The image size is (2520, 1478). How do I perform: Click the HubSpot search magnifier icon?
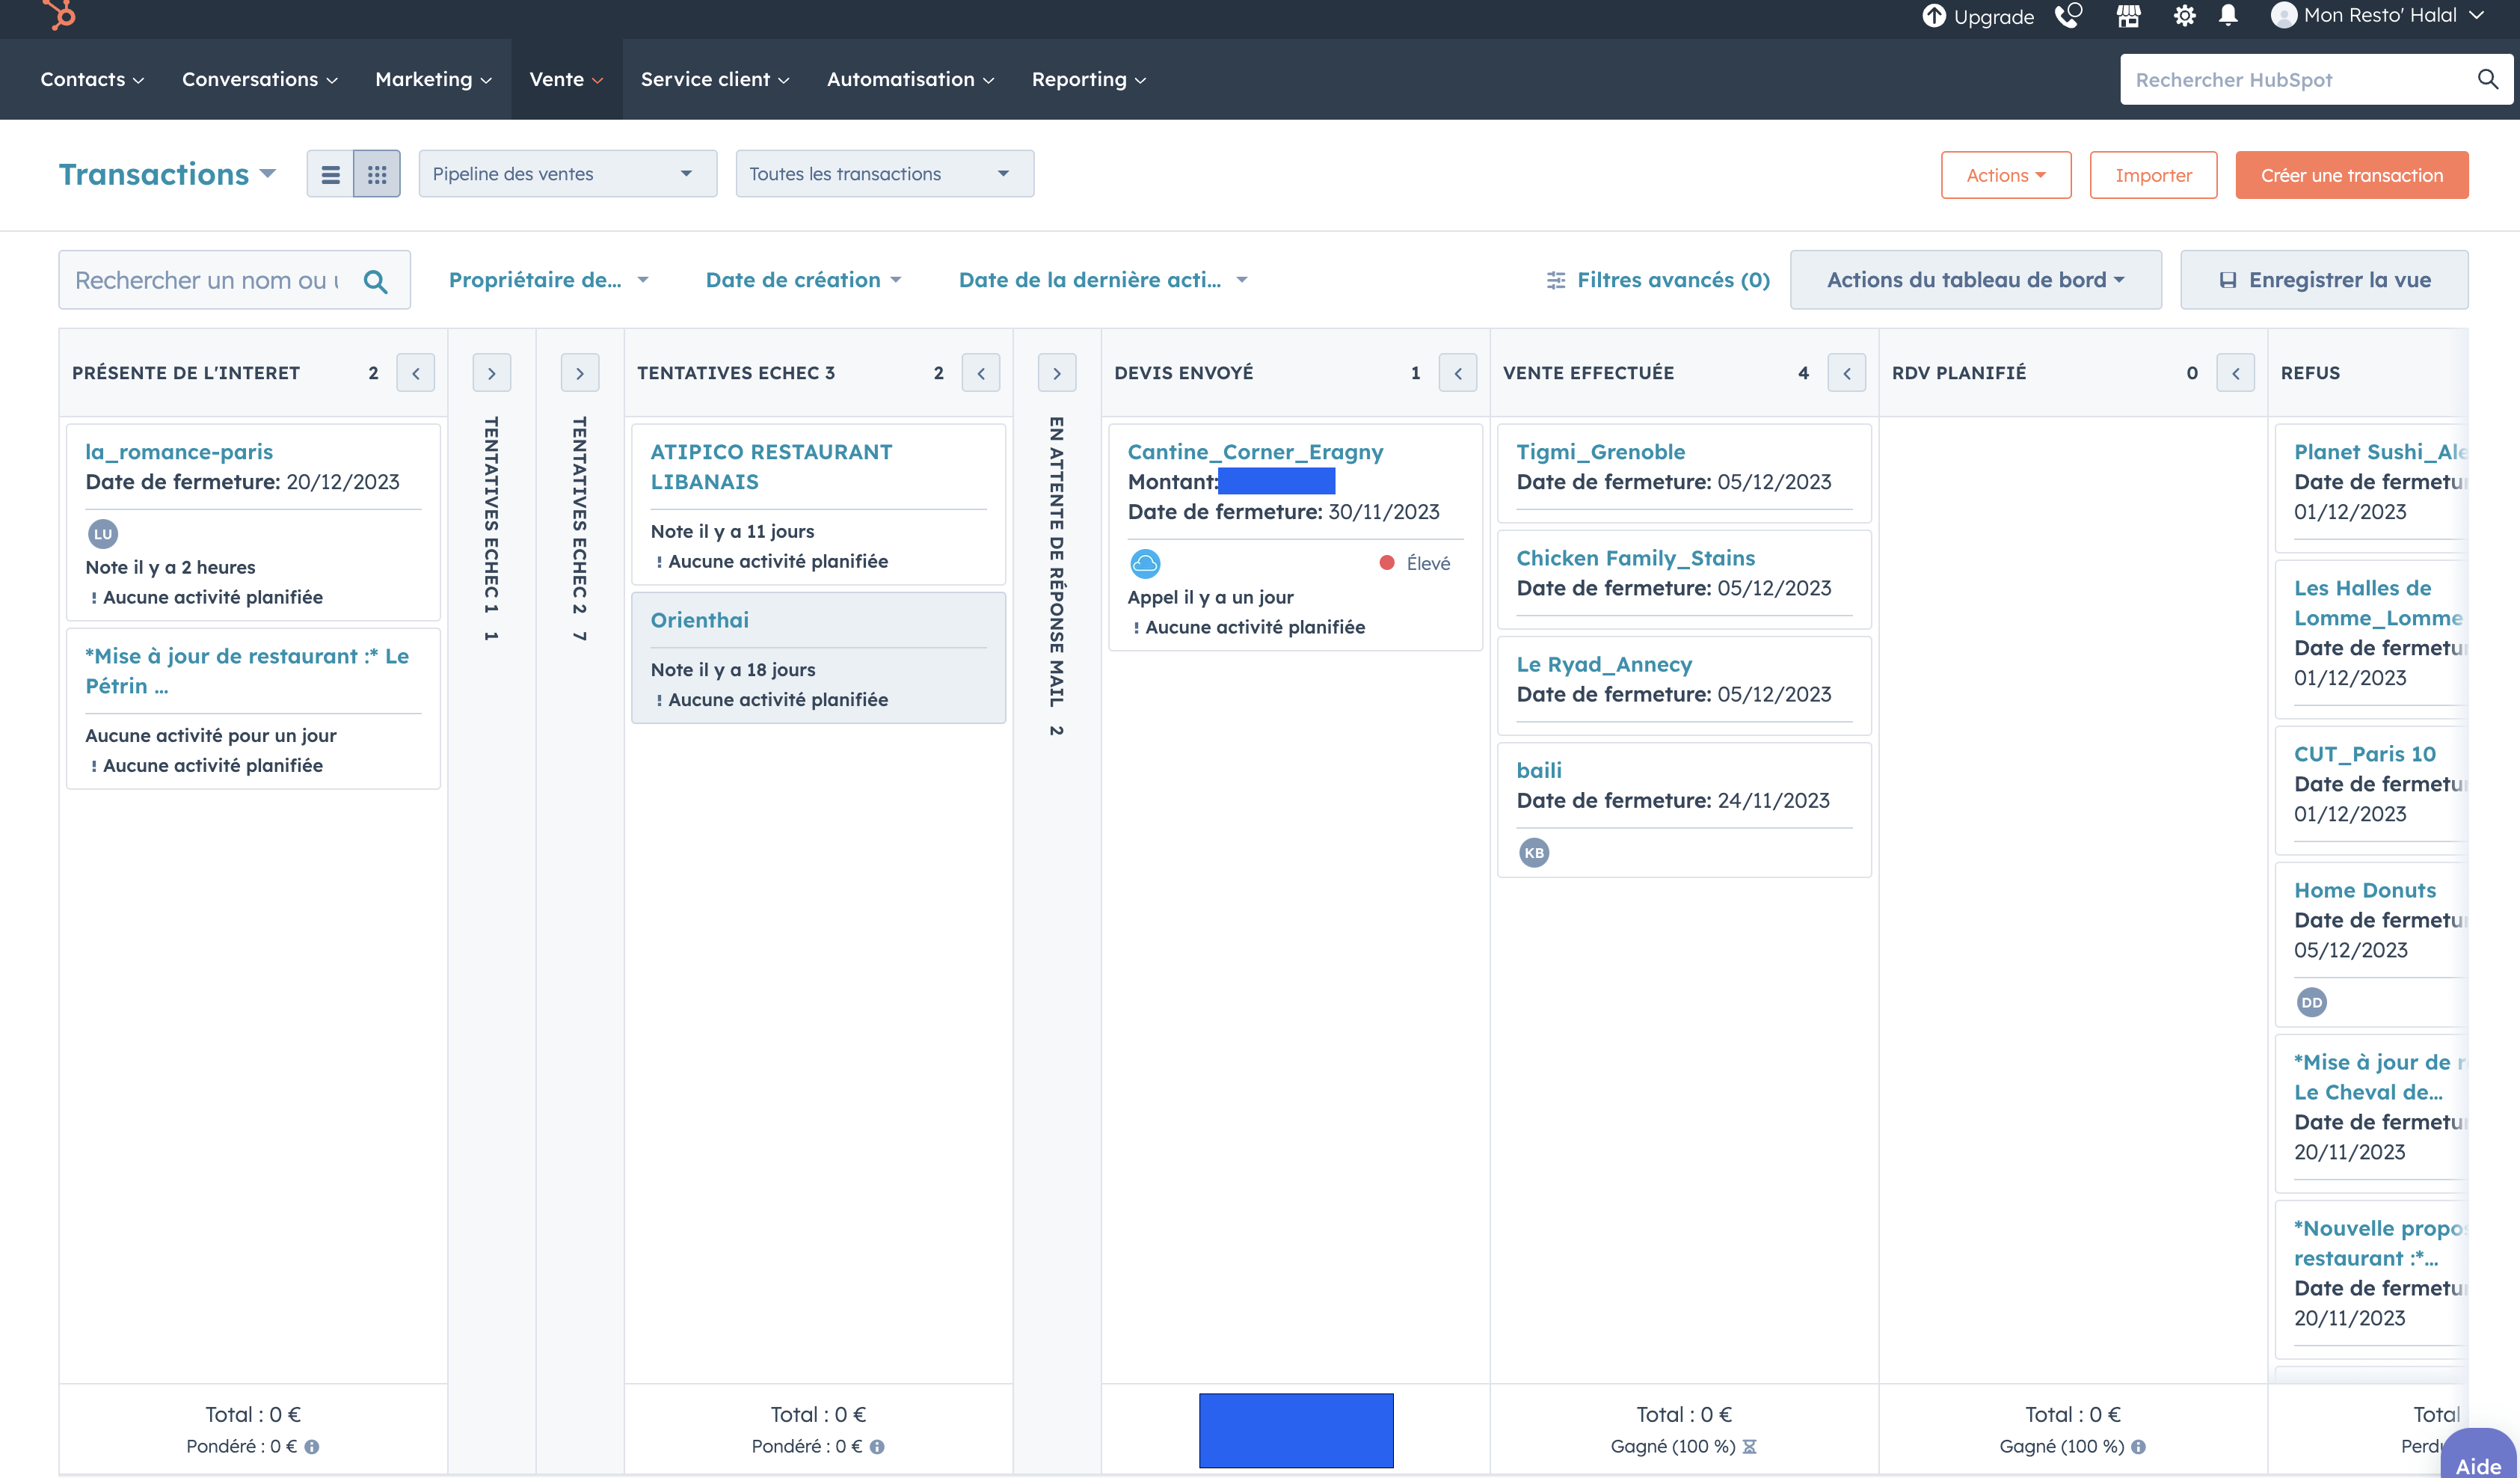(2487, 79)
